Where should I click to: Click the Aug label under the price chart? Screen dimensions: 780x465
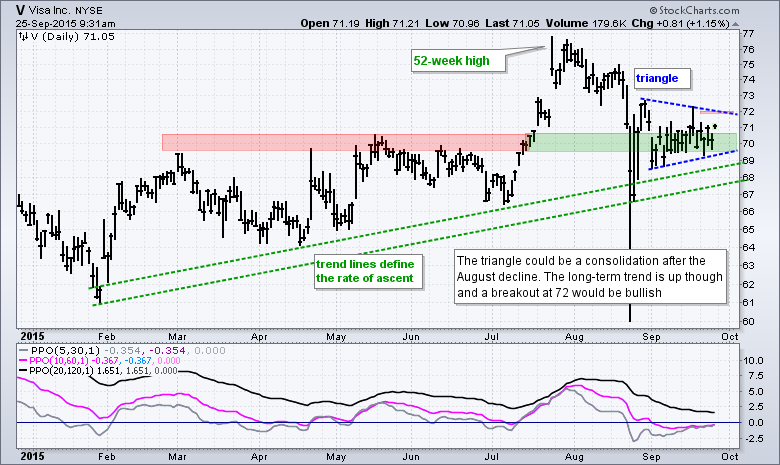point(574,337)
